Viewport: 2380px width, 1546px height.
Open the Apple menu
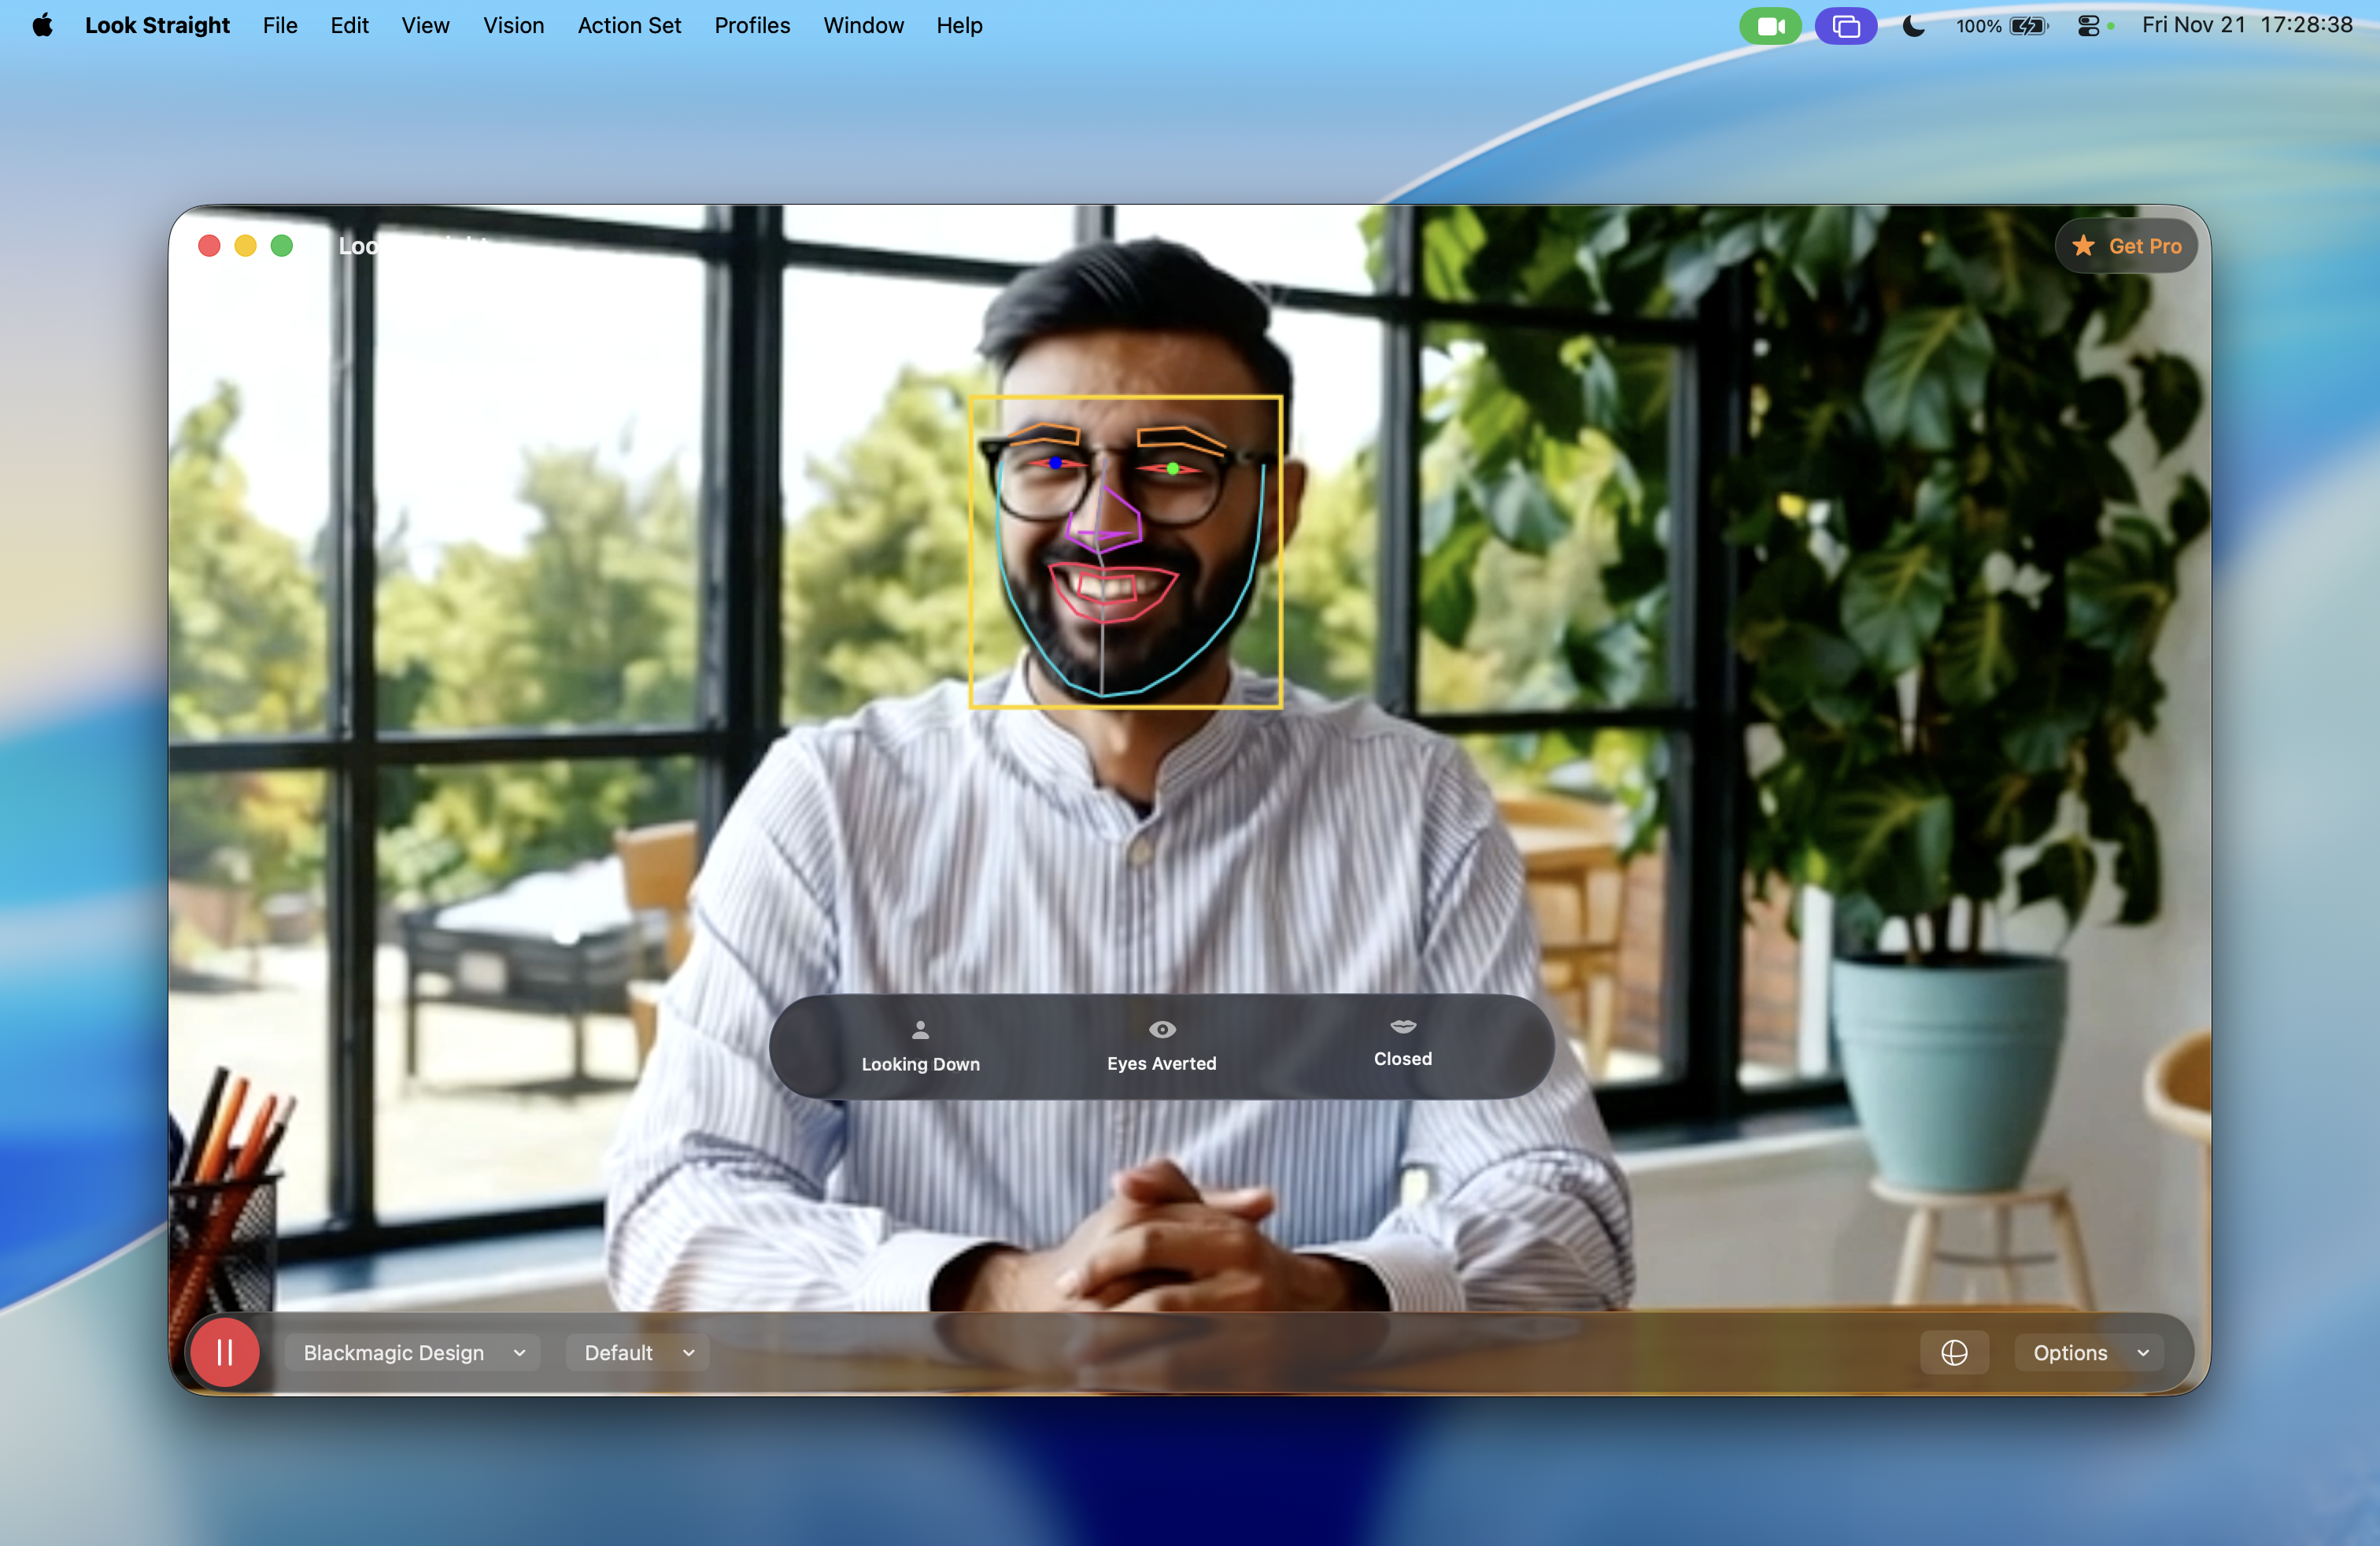coord(42,26)
